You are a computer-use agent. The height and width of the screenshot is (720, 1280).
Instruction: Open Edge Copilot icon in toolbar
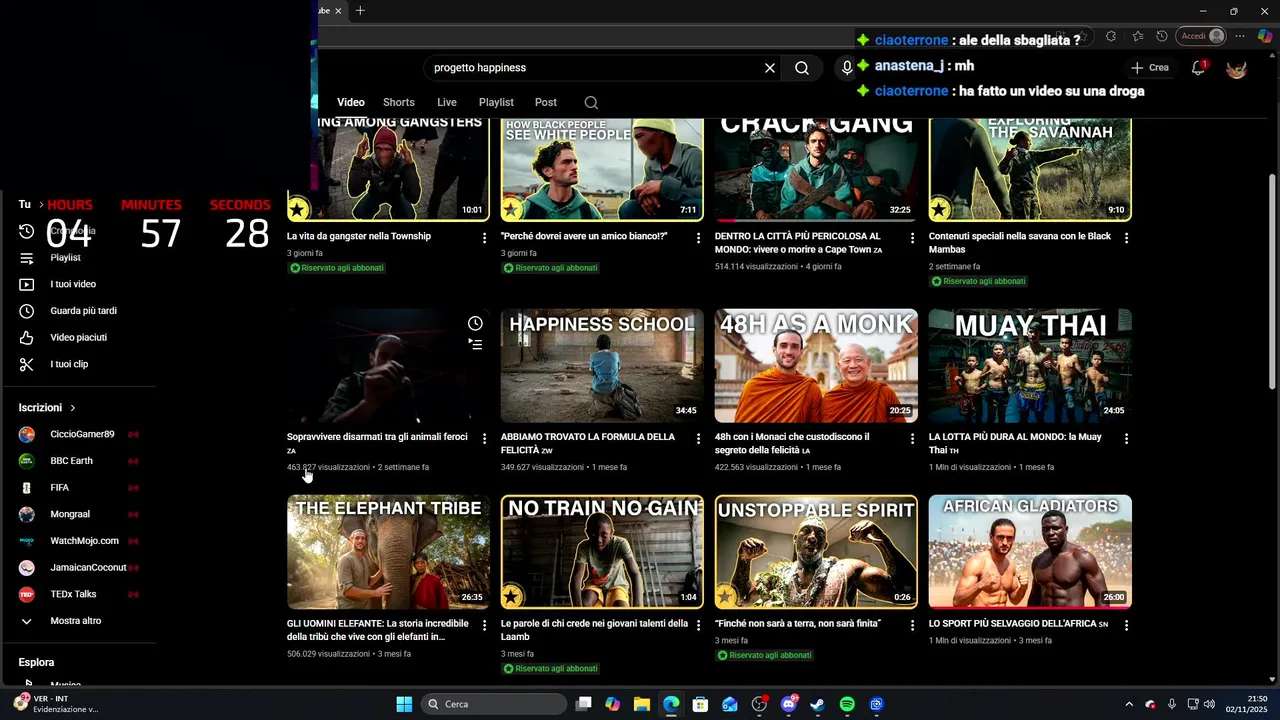point(1265,36)
